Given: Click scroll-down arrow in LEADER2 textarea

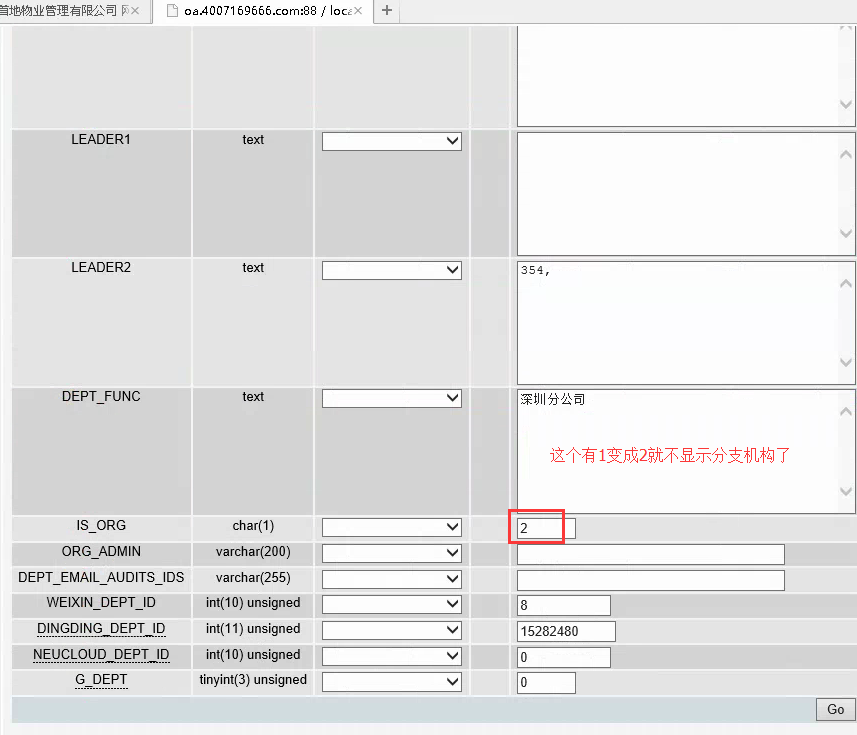Looking at the screenshot, I should [846, 362].
